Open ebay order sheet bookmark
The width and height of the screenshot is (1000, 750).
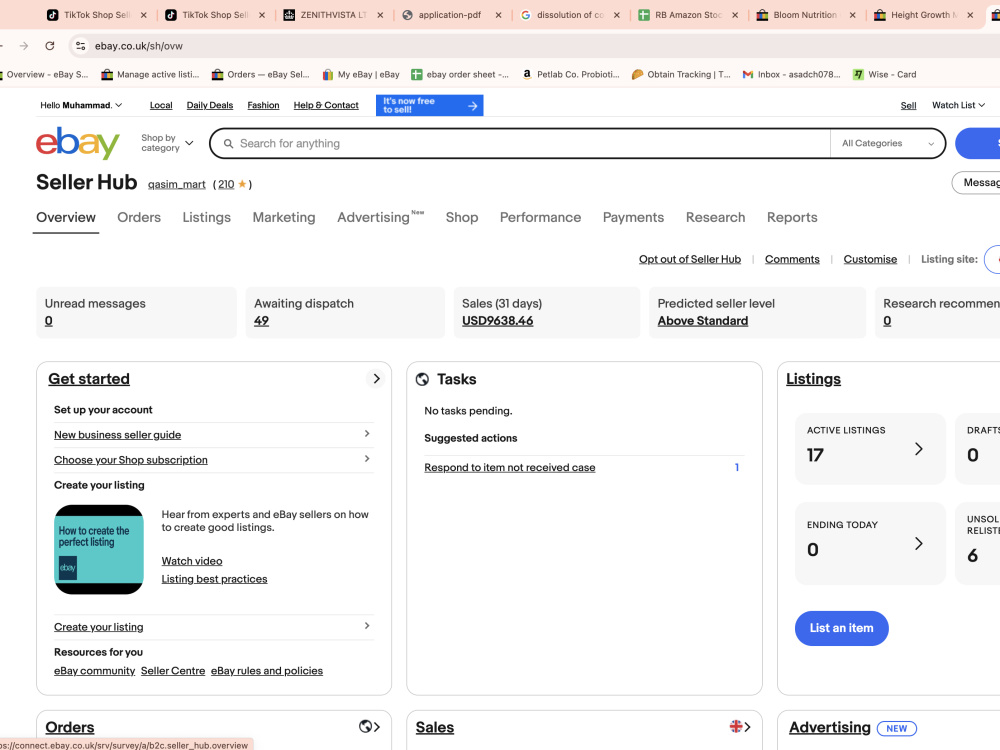pyautogui.click(x=460, y=75)
